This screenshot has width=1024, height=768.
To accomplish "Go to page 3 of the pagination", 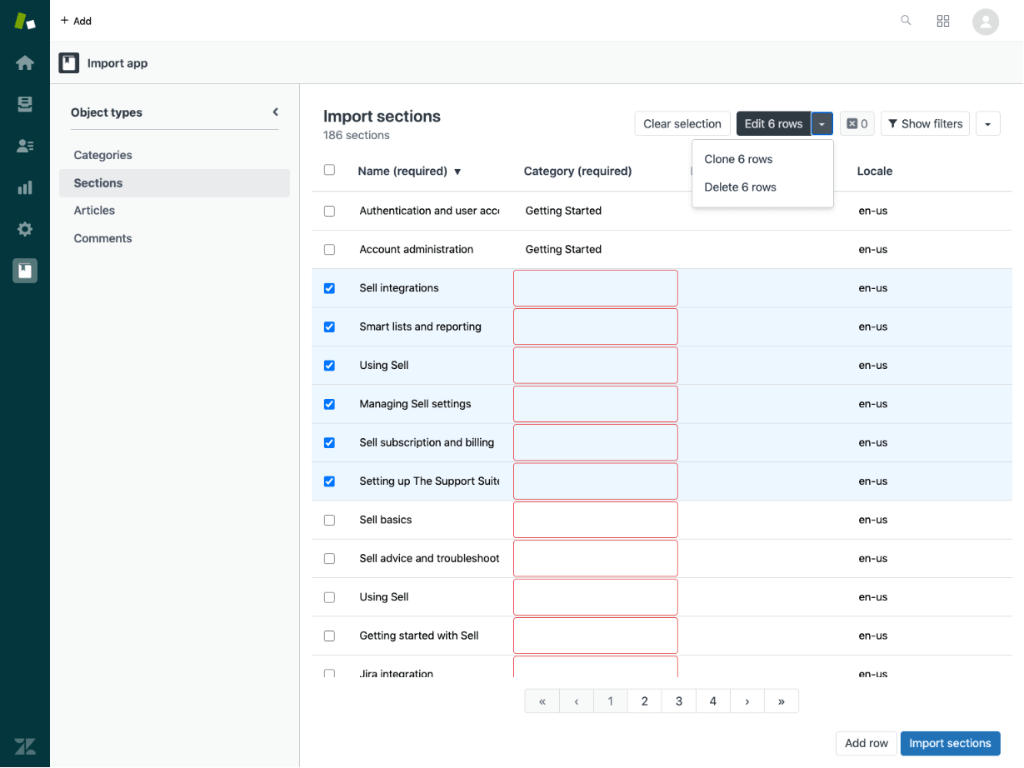I will tap(678, 700).
